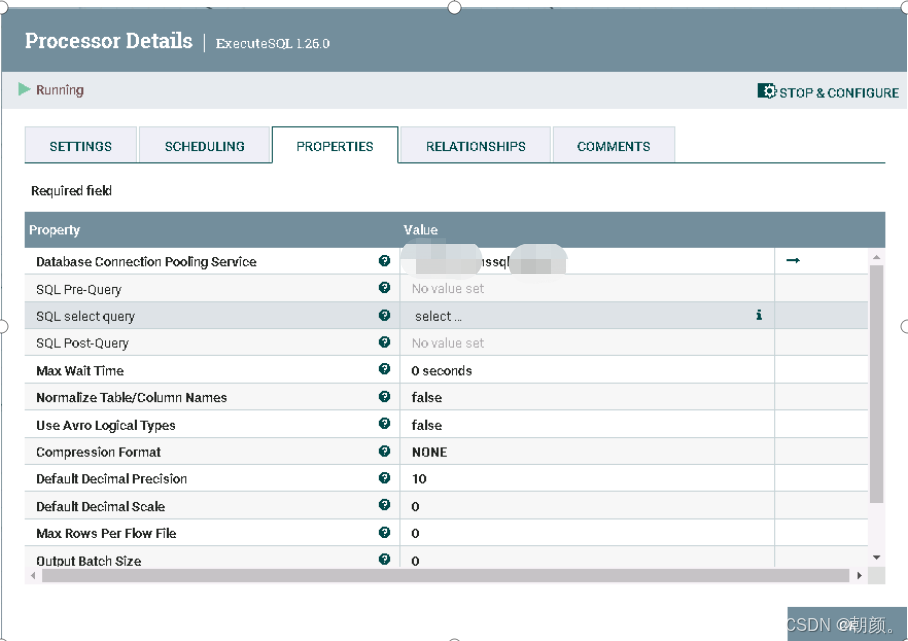Click the 'Max Wait Time' property name
Screen dimensions: 908x641
(80, 371)
